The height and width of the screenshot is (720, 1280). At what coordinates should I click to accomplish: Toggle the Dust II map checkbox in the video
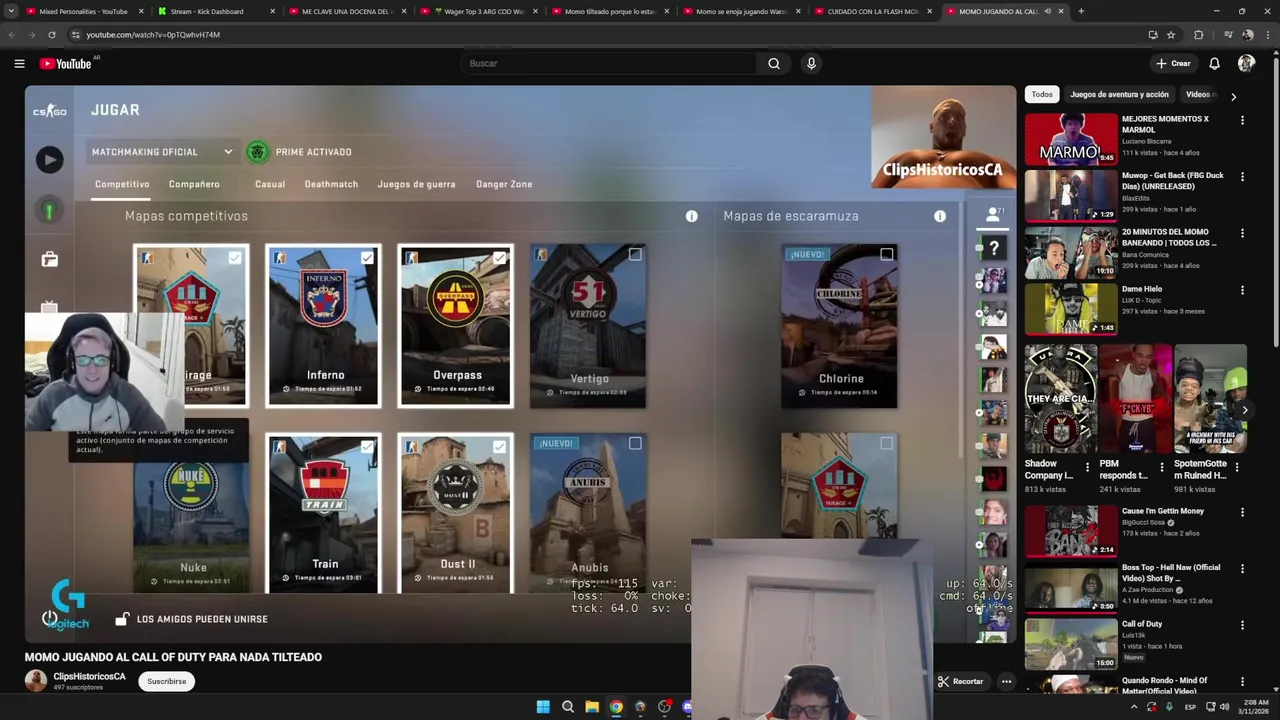[x=499, y=446]
